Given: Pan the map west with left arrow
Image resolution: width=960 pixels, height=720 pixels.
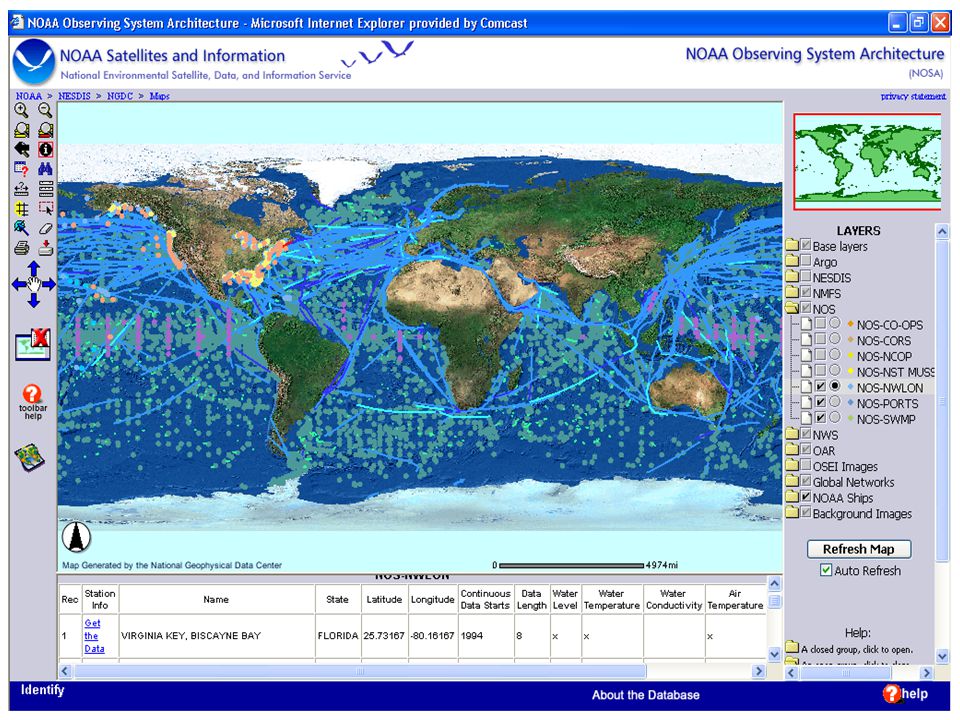Looking at the screenshot, I should [x=18, y=284].
